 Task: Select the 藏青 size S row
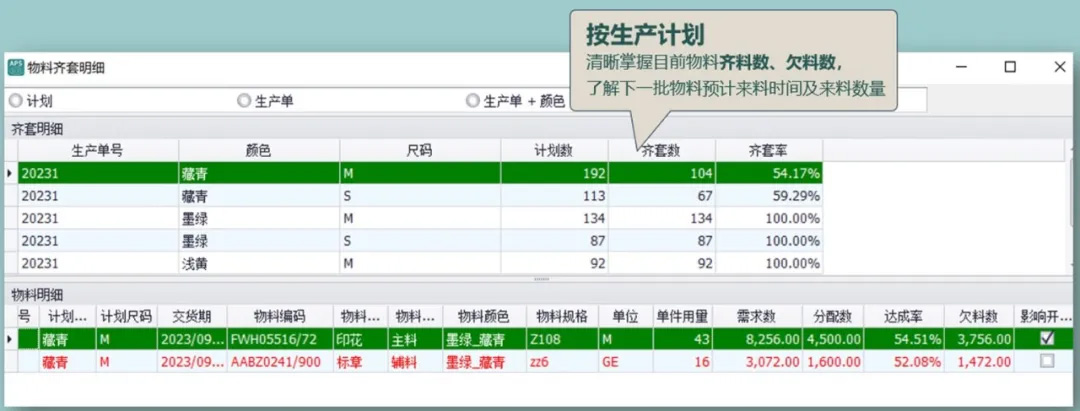[258, 196]
